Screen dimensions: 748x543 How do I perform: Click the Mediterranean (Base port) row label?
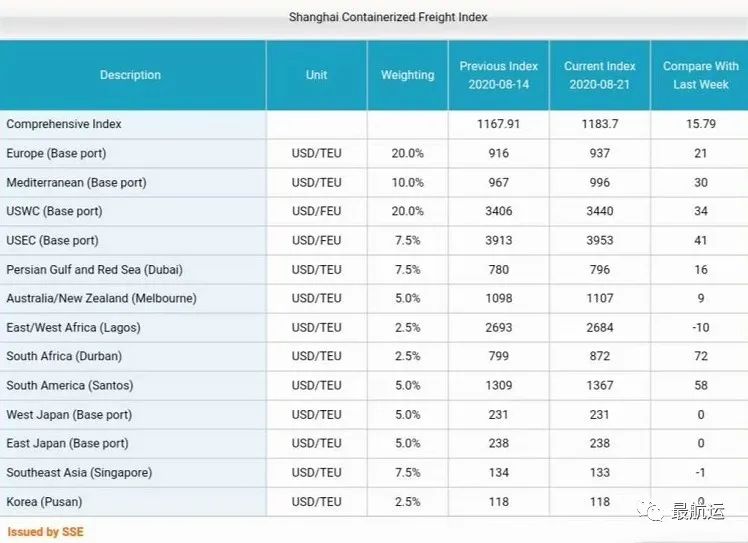(x=76, y=182)
